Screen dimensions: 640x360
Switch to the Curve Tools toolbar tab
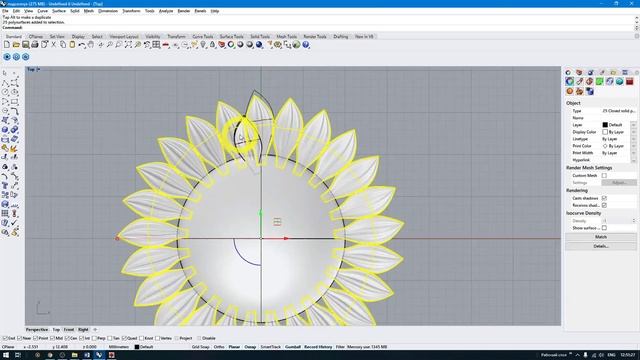click(x=203, y=37)
